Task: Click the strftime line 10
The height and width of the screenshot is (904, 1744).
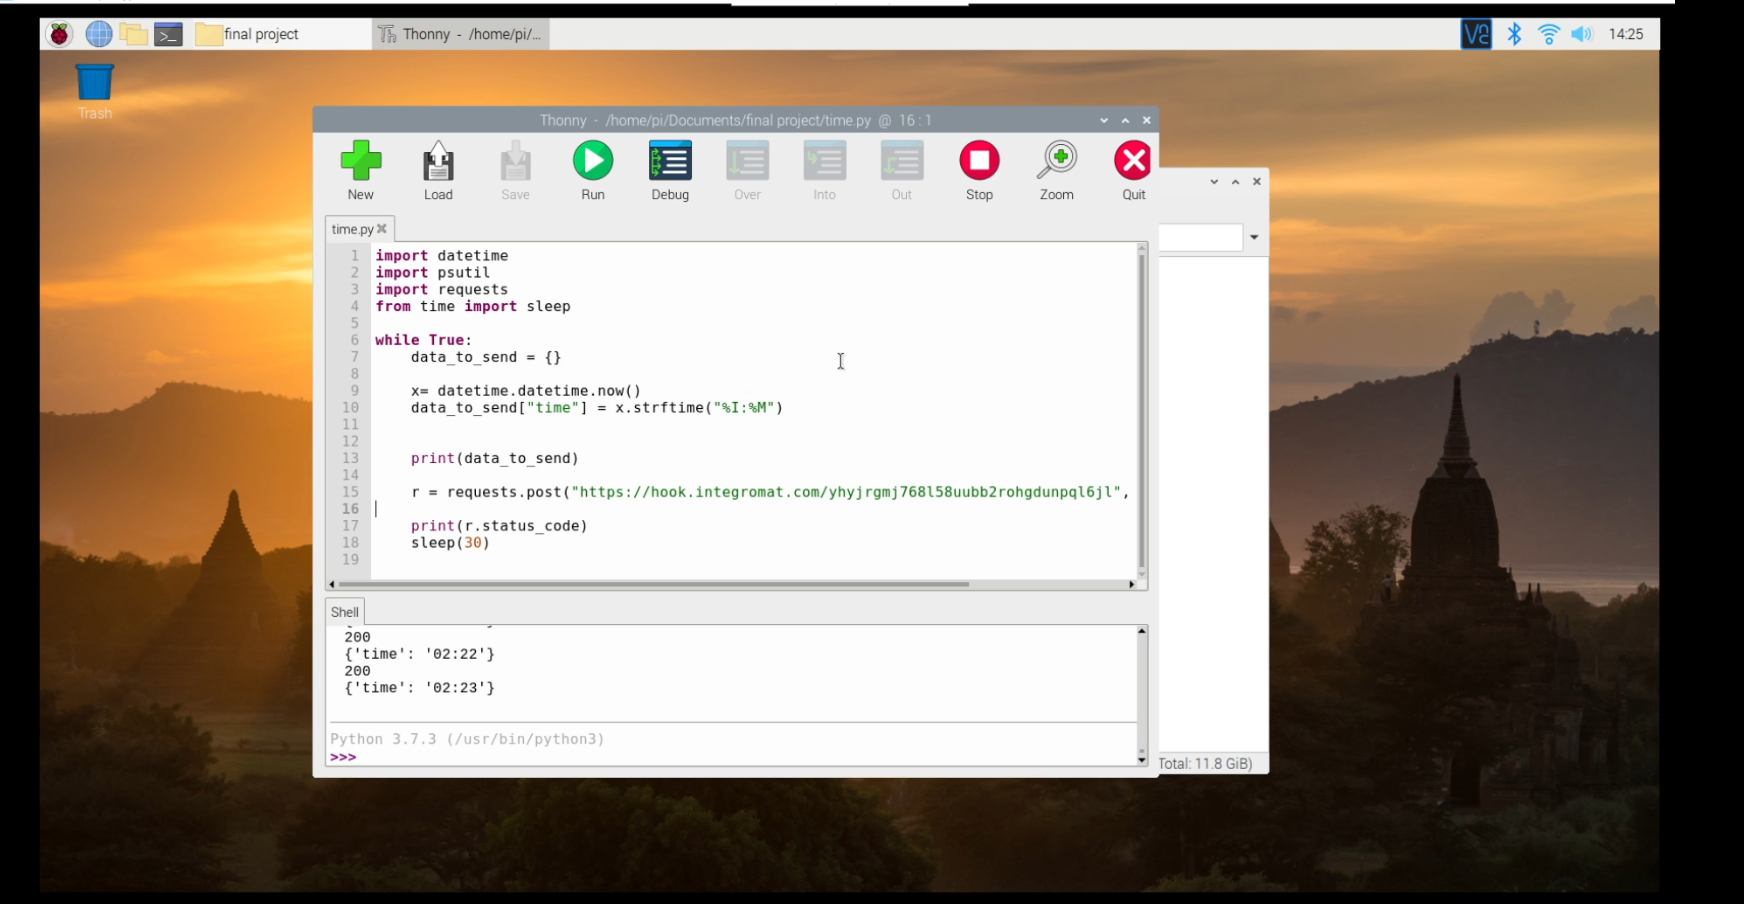Action: click(597, 408)
